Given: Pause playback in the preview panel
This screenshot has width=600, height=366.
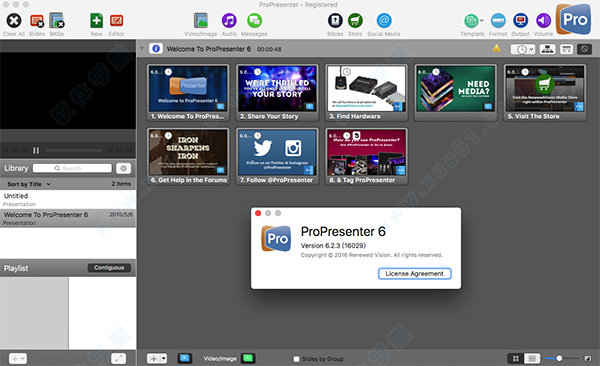Looking at the screenshot, I should (36, 150).
